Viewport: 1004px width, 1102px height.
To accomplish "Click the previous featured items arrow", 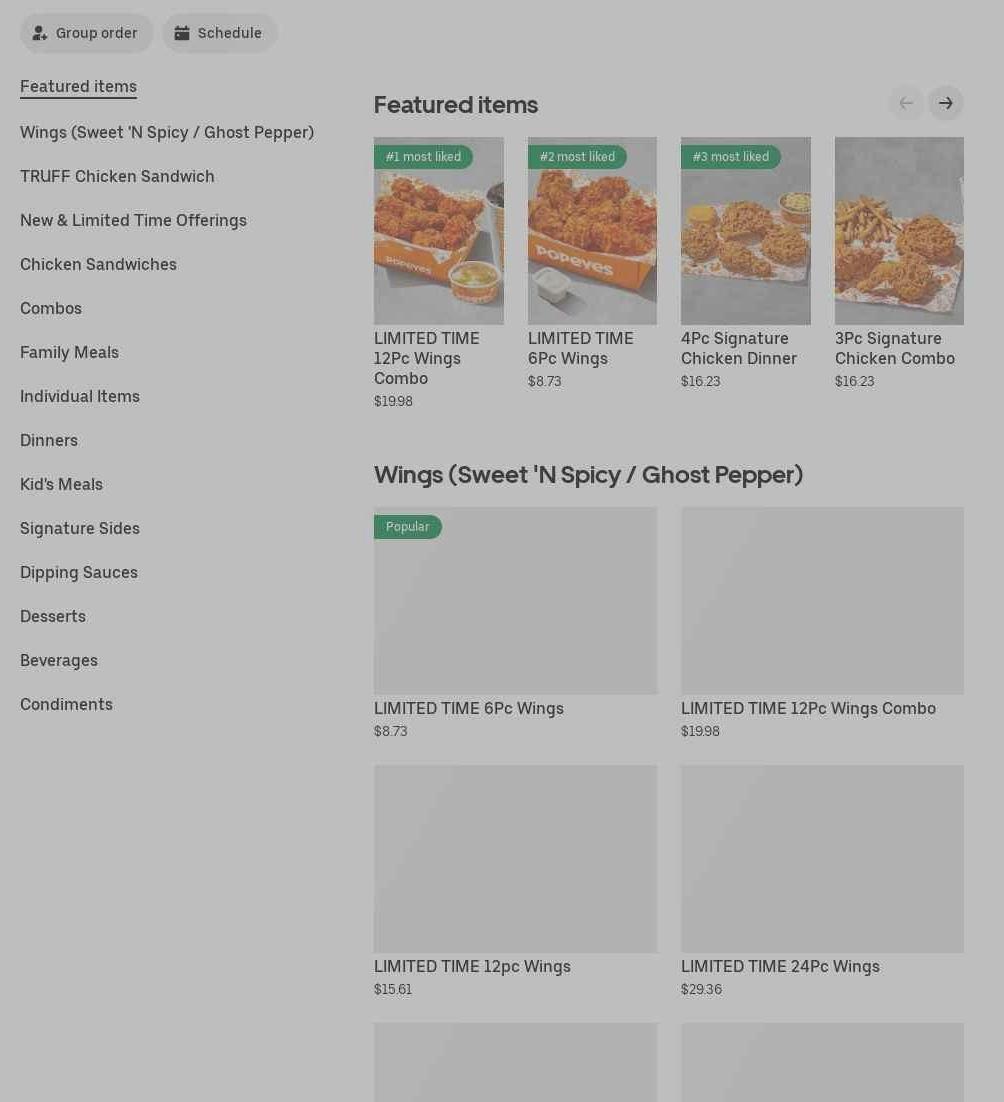I will 906,103.
